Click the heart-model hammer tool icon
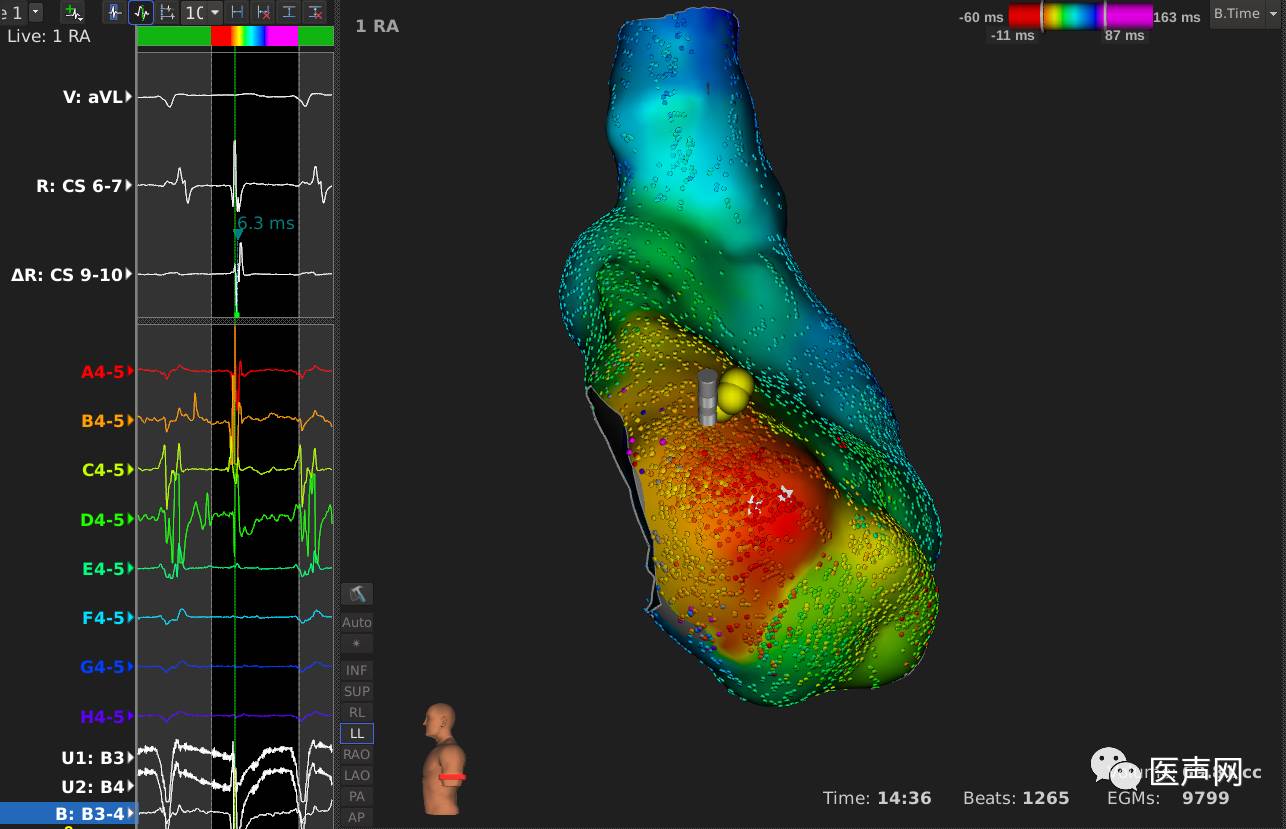 (356, 594)
